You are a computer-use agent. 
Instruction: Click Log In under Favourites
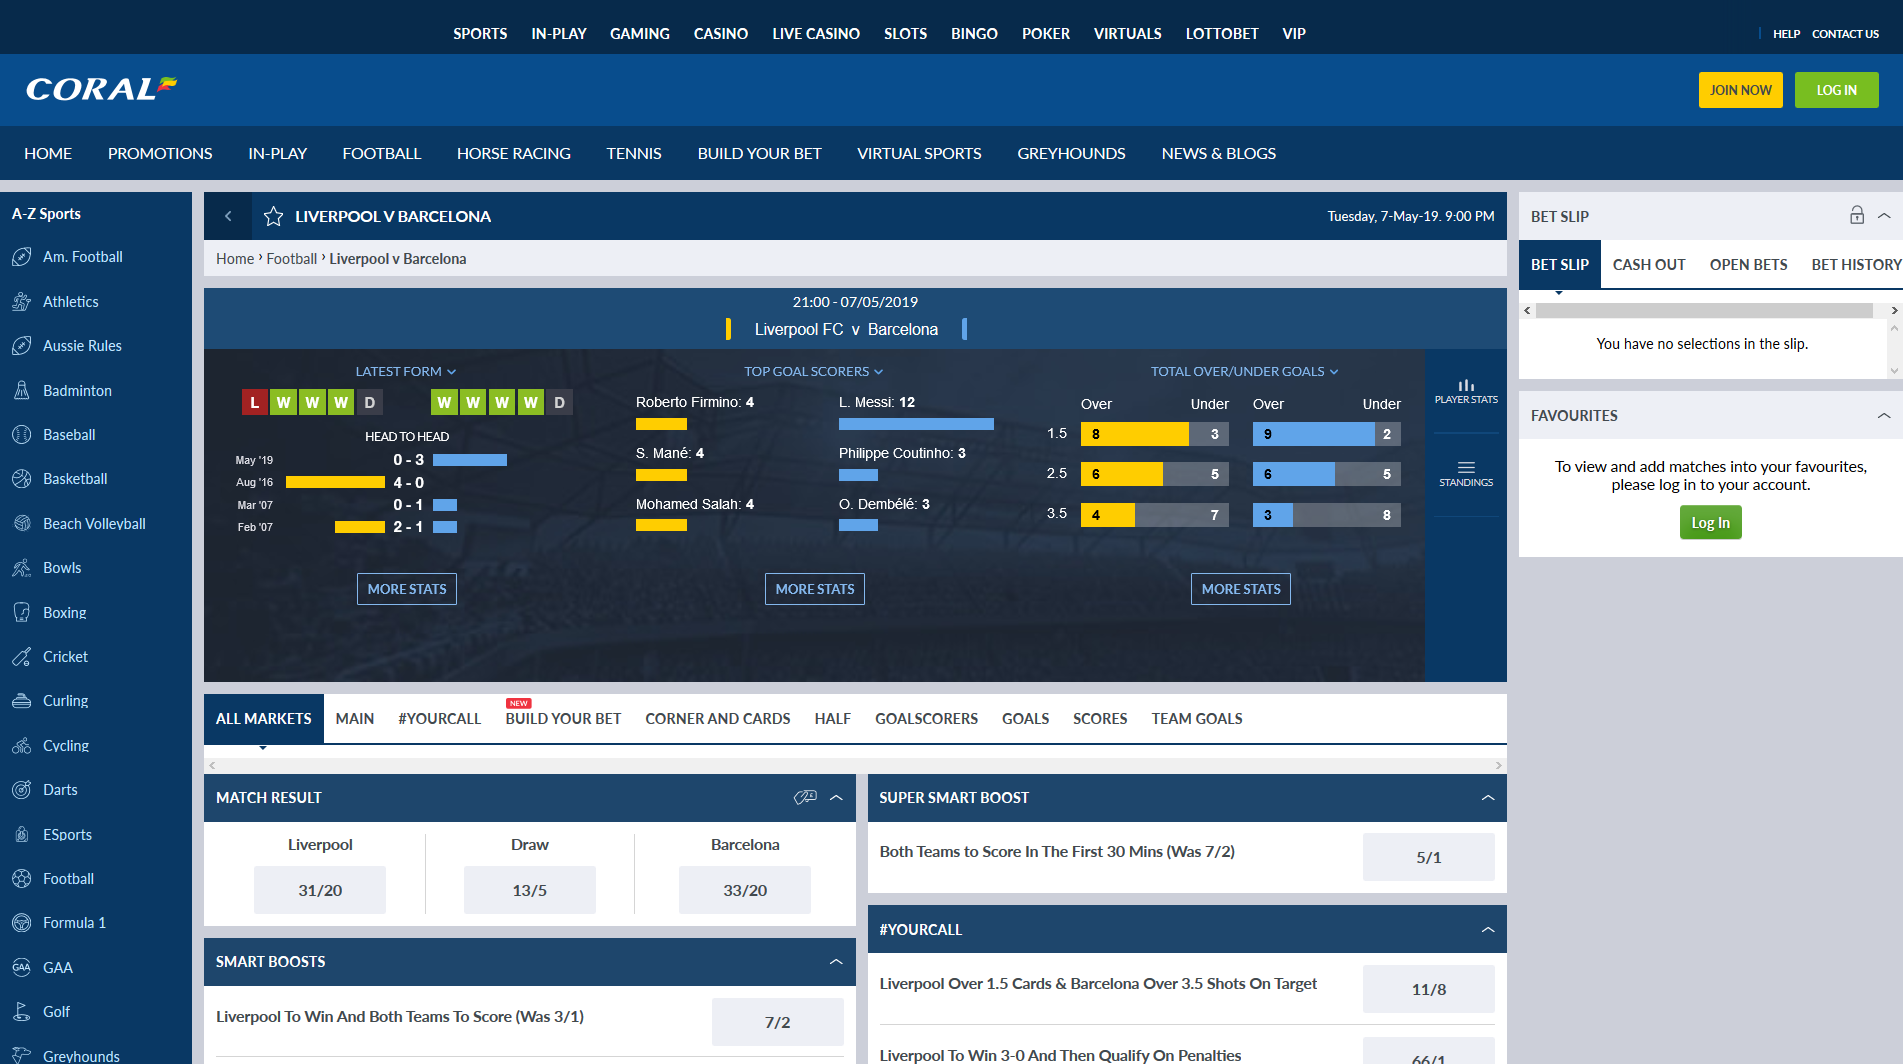tap(1710, 522)
